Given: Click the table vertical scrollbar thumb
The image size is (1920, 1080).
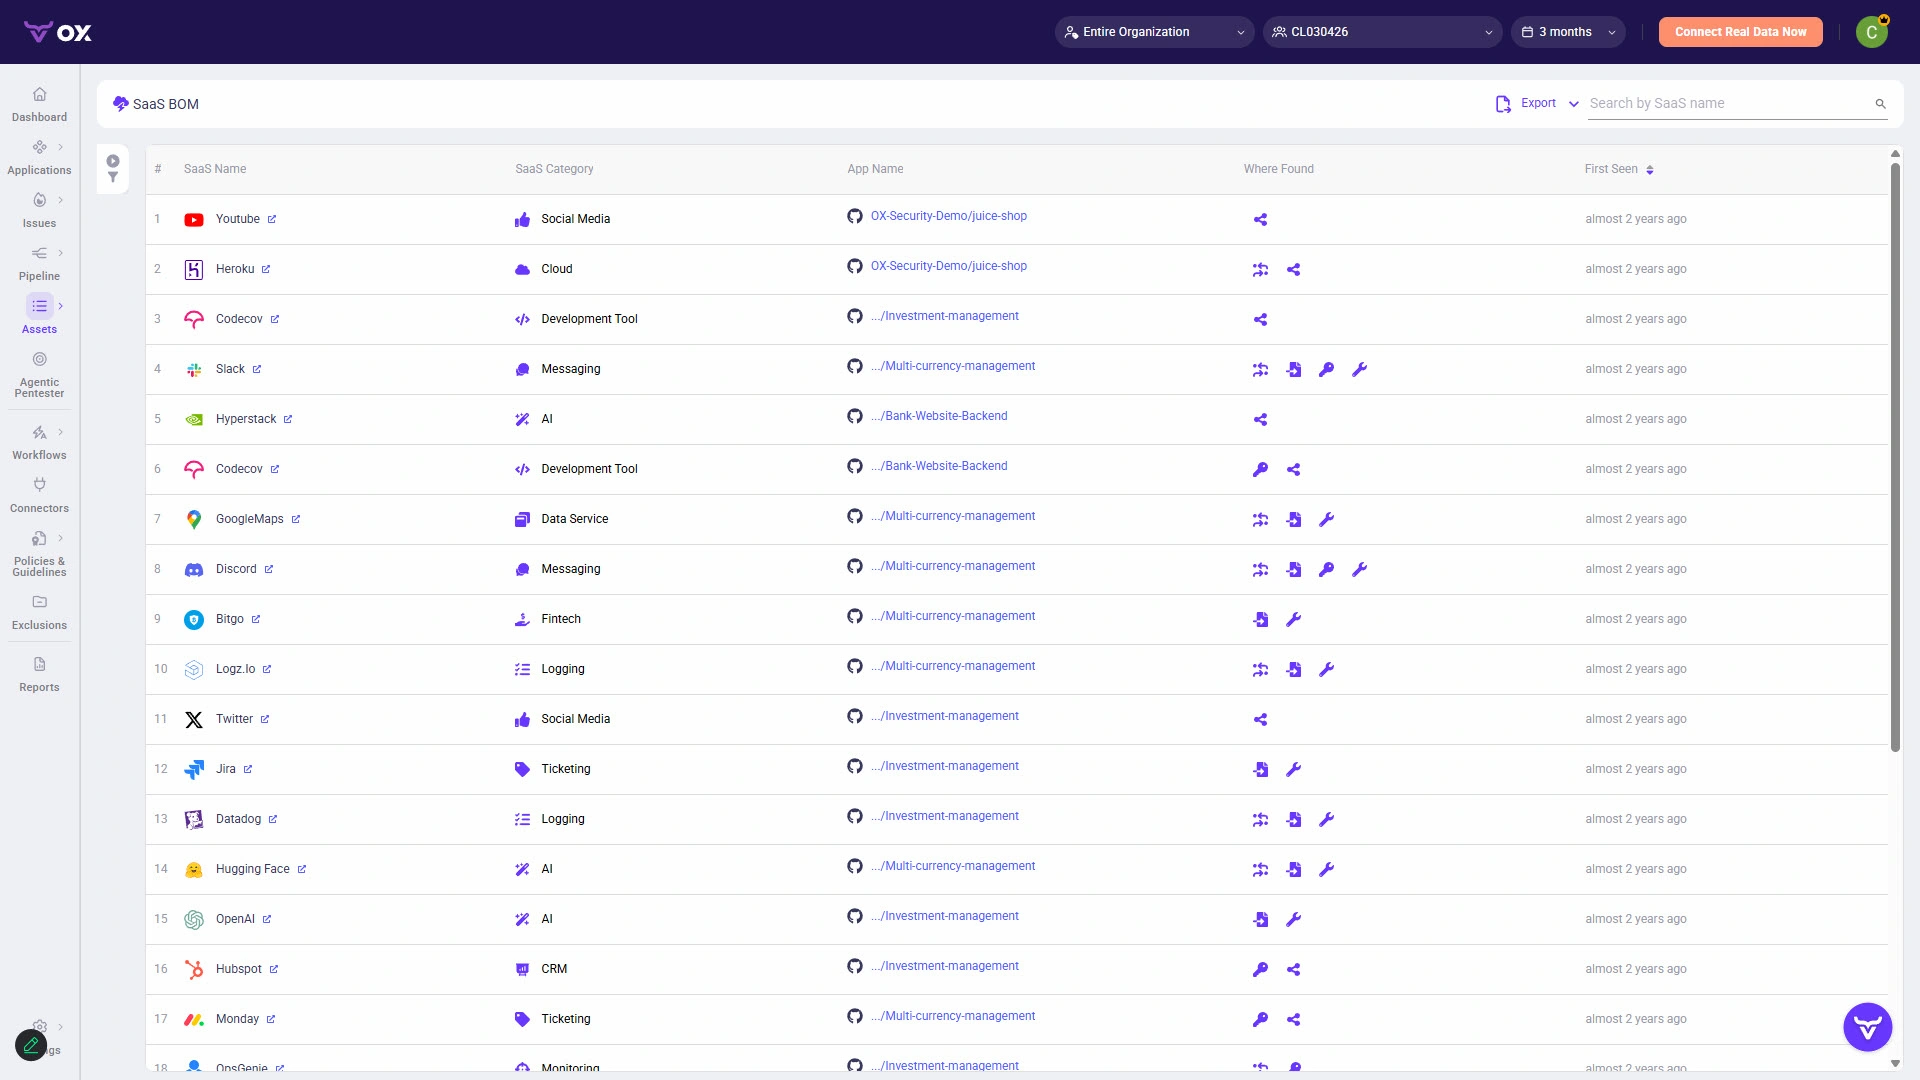Looking at the screenshot, I should click(x=1895, y=456).
